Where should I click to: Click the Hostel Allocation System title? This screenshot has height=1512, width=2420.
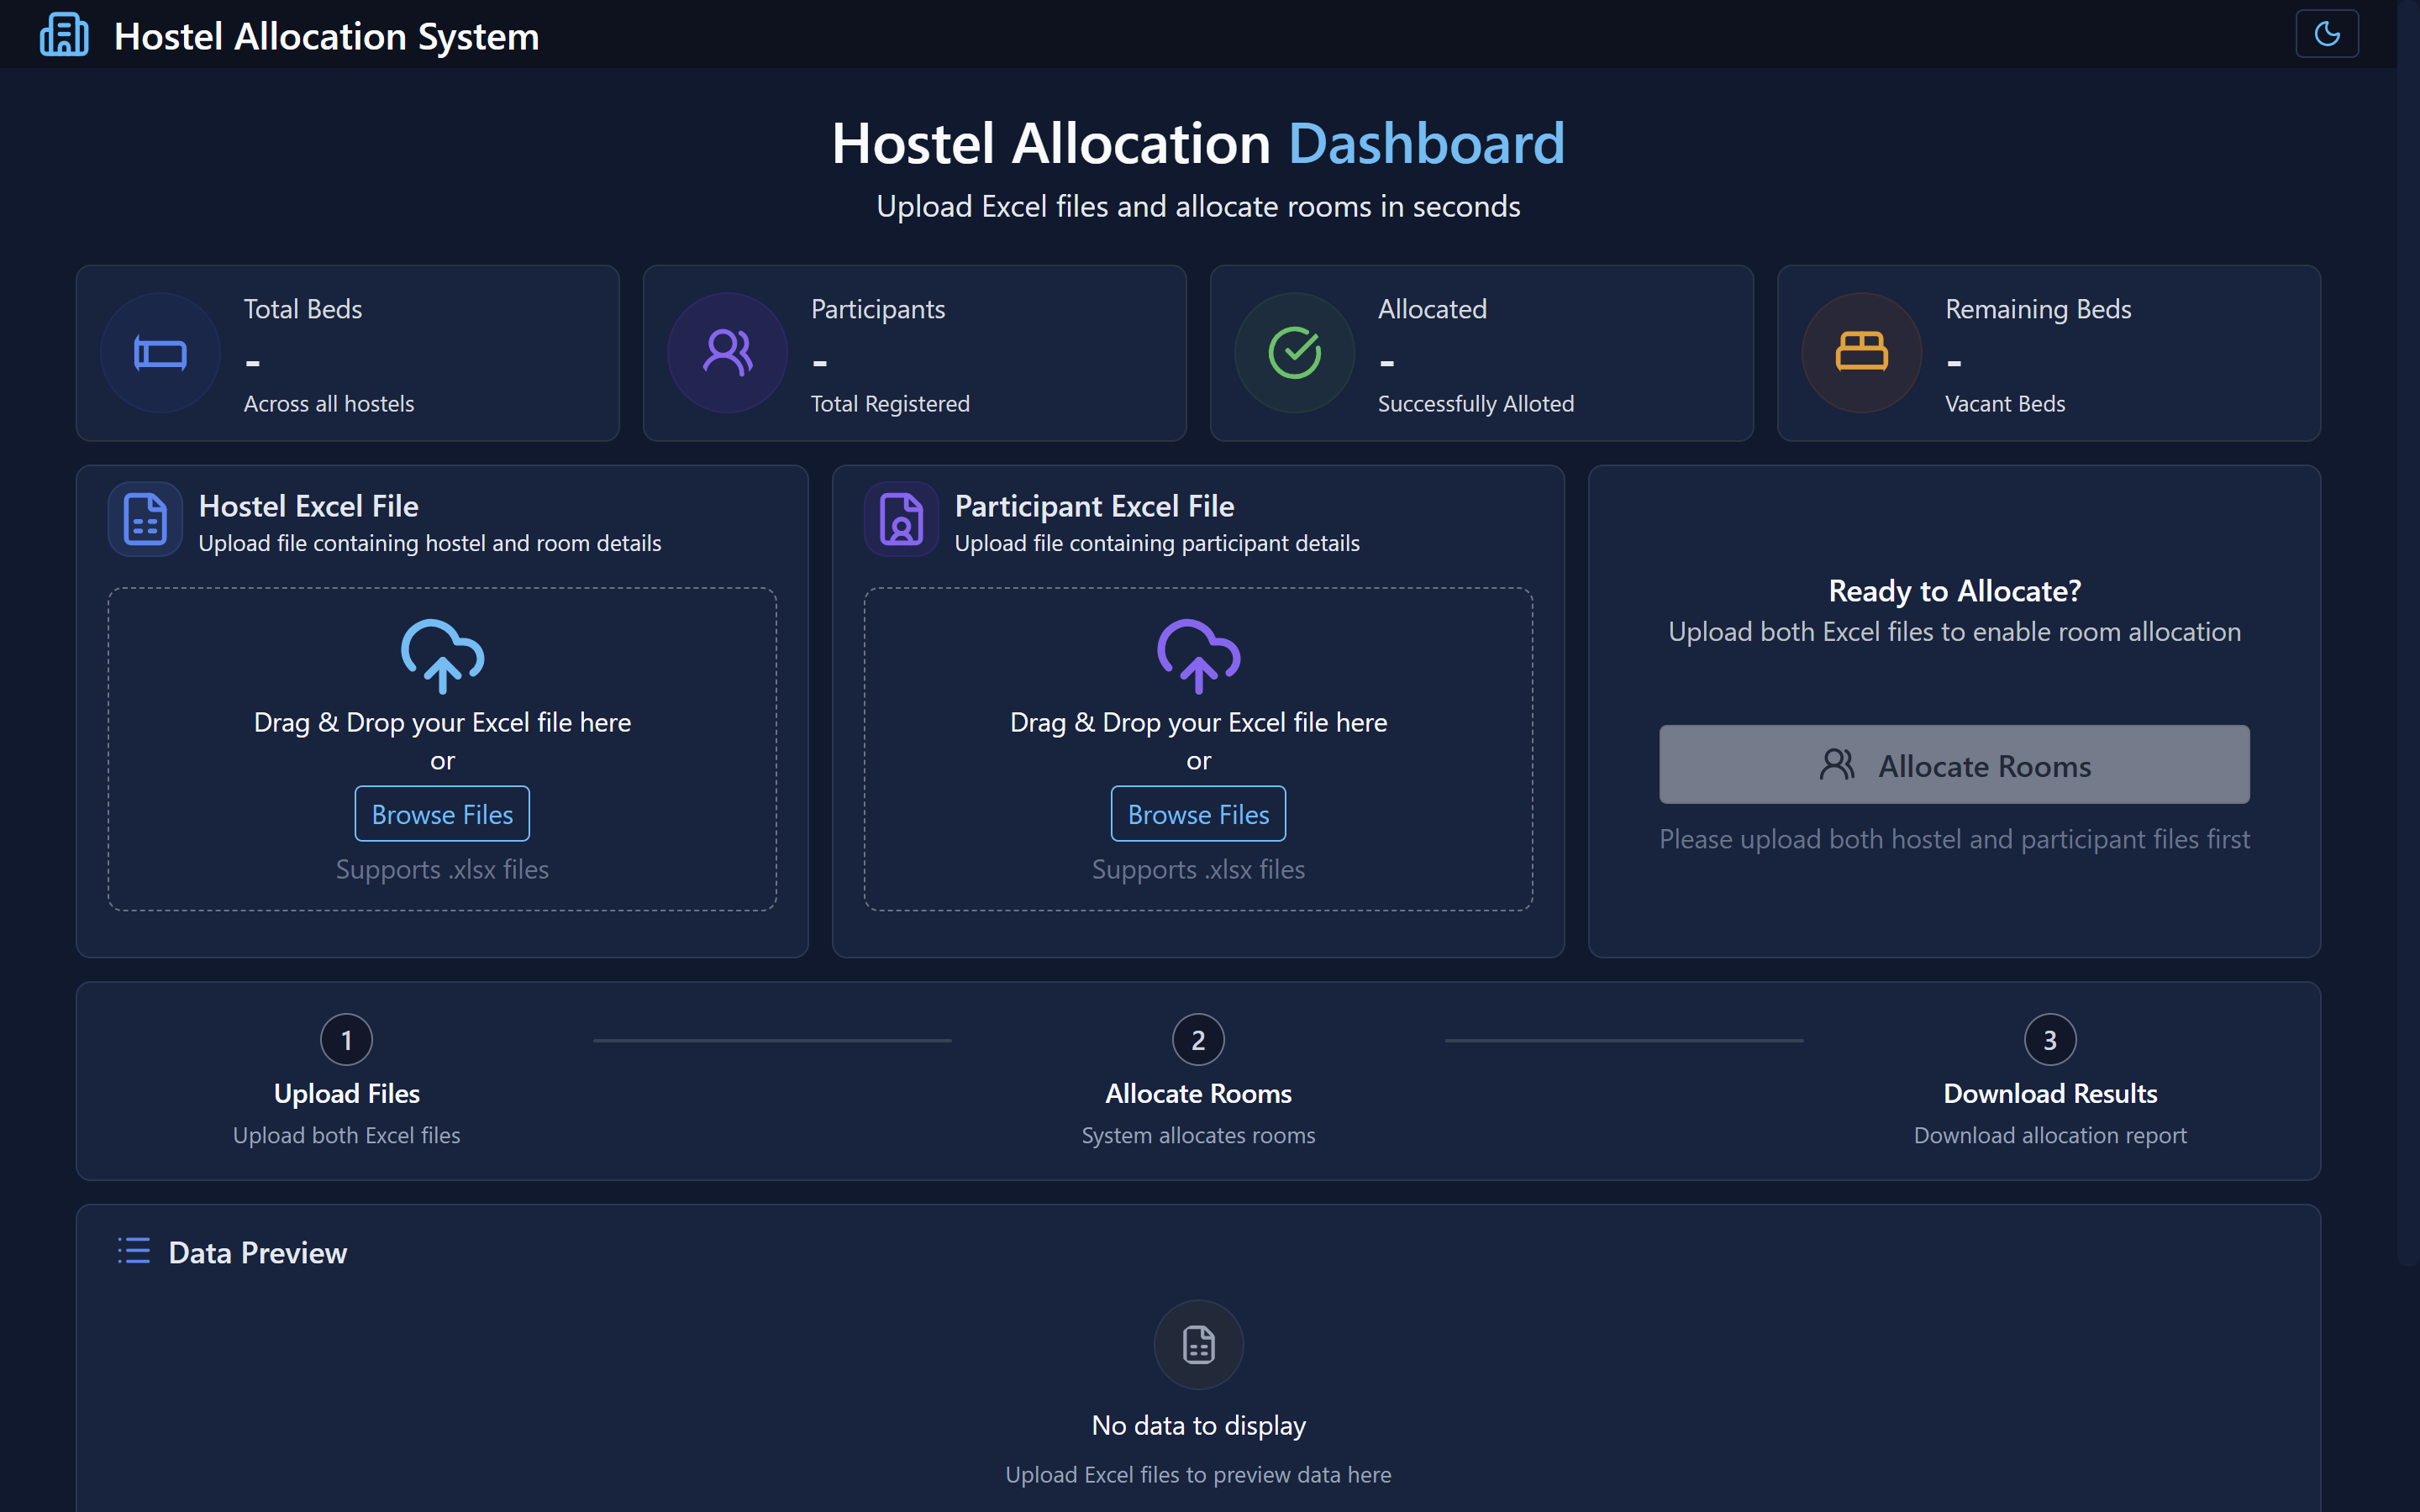coord(326,37)
